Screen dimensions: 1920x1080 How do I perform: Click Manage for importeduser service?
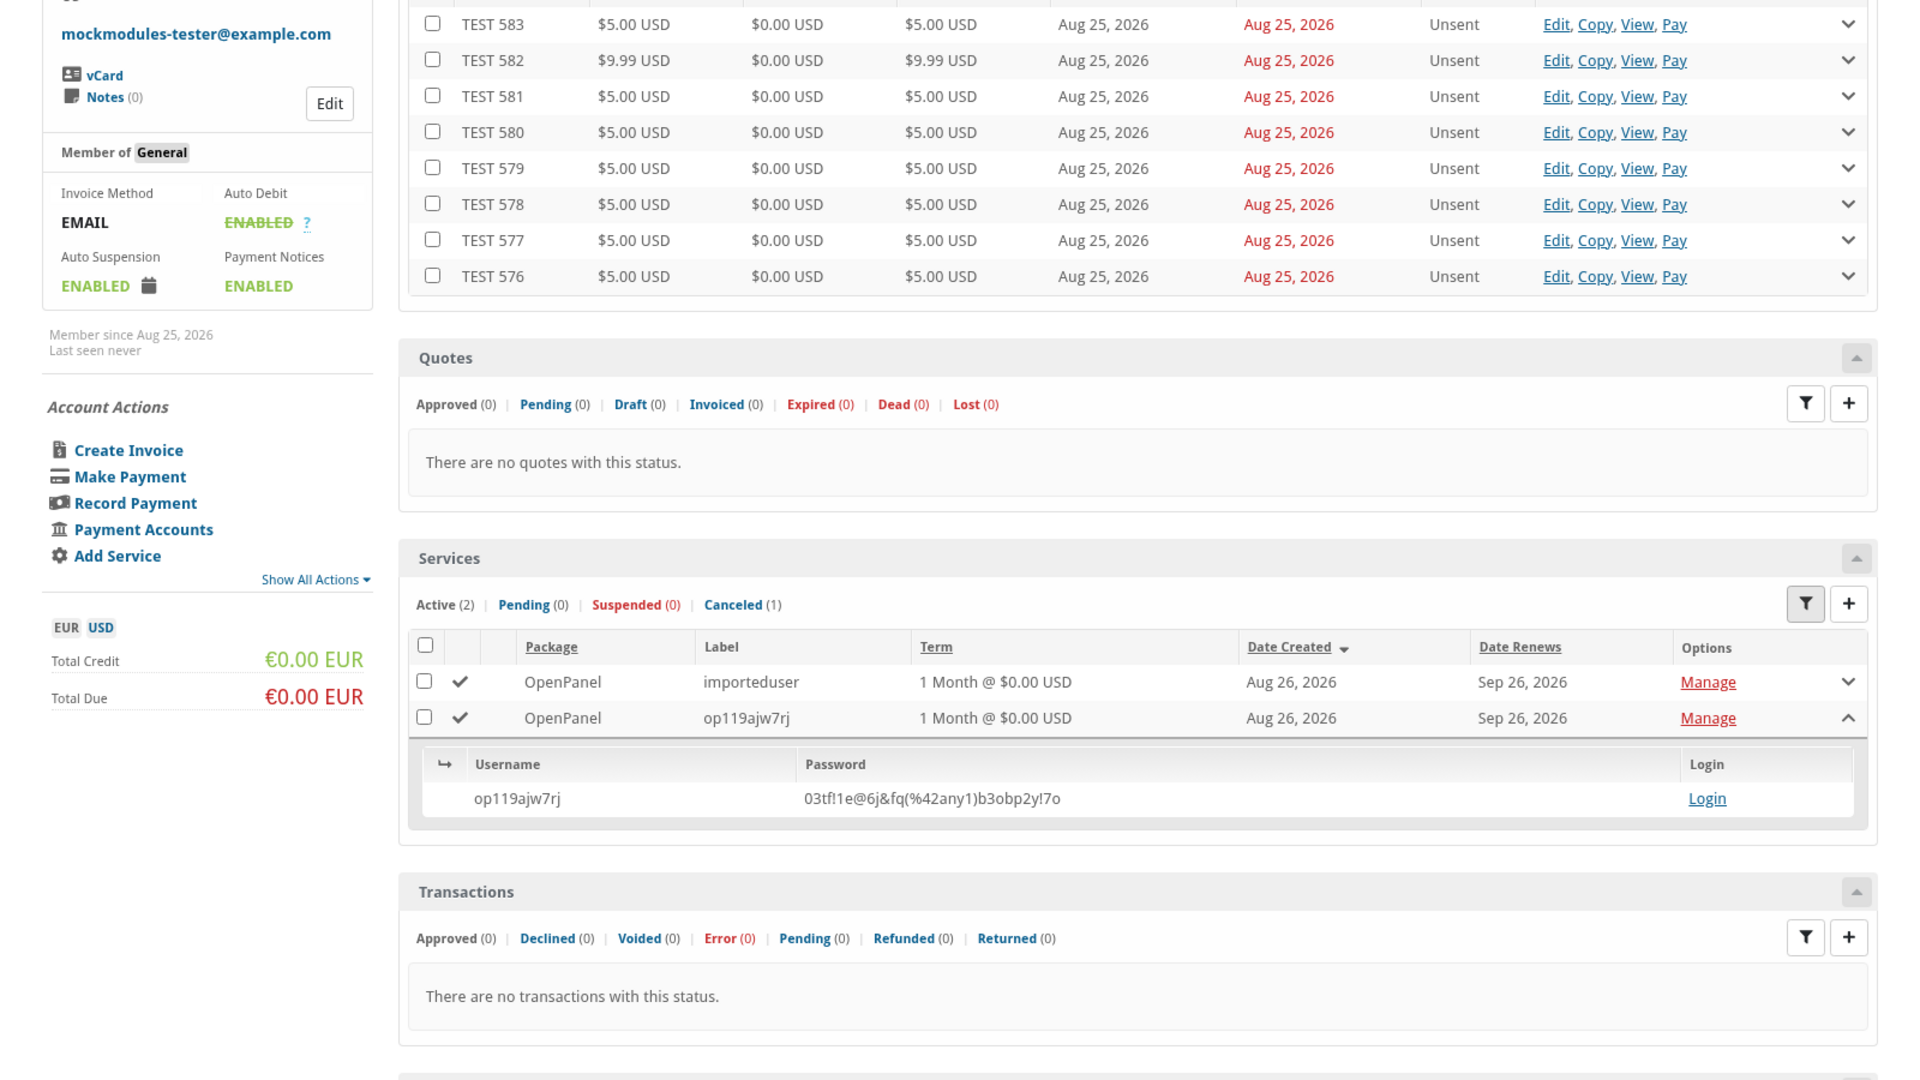(x=1708, y=682)
